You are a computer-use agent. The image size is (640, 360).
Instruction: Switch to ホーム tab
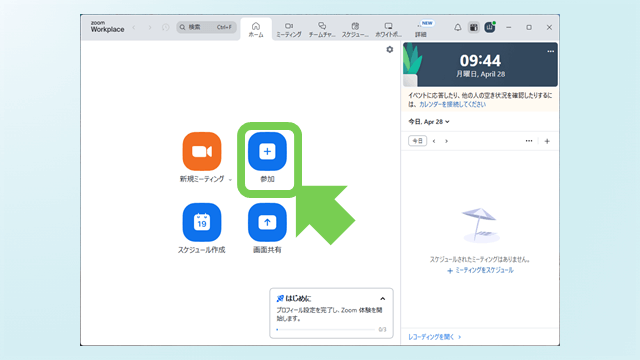tap(256, 29)
